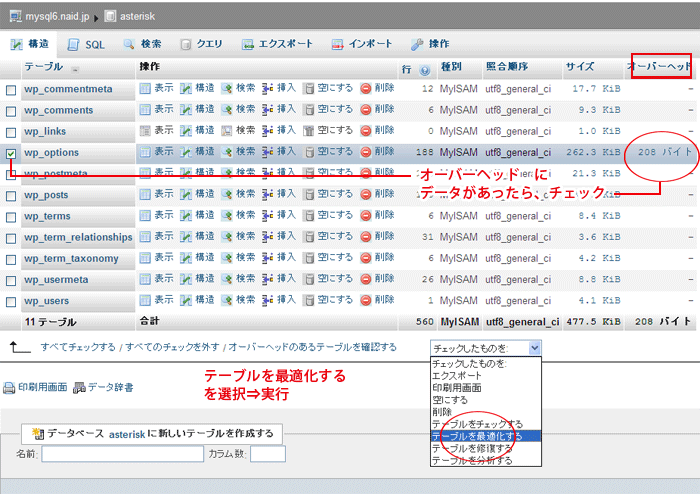Click the data dictionary icon link
Image resolution: width=700 pixels, height=494 pixels.
[x=80, y=387]
